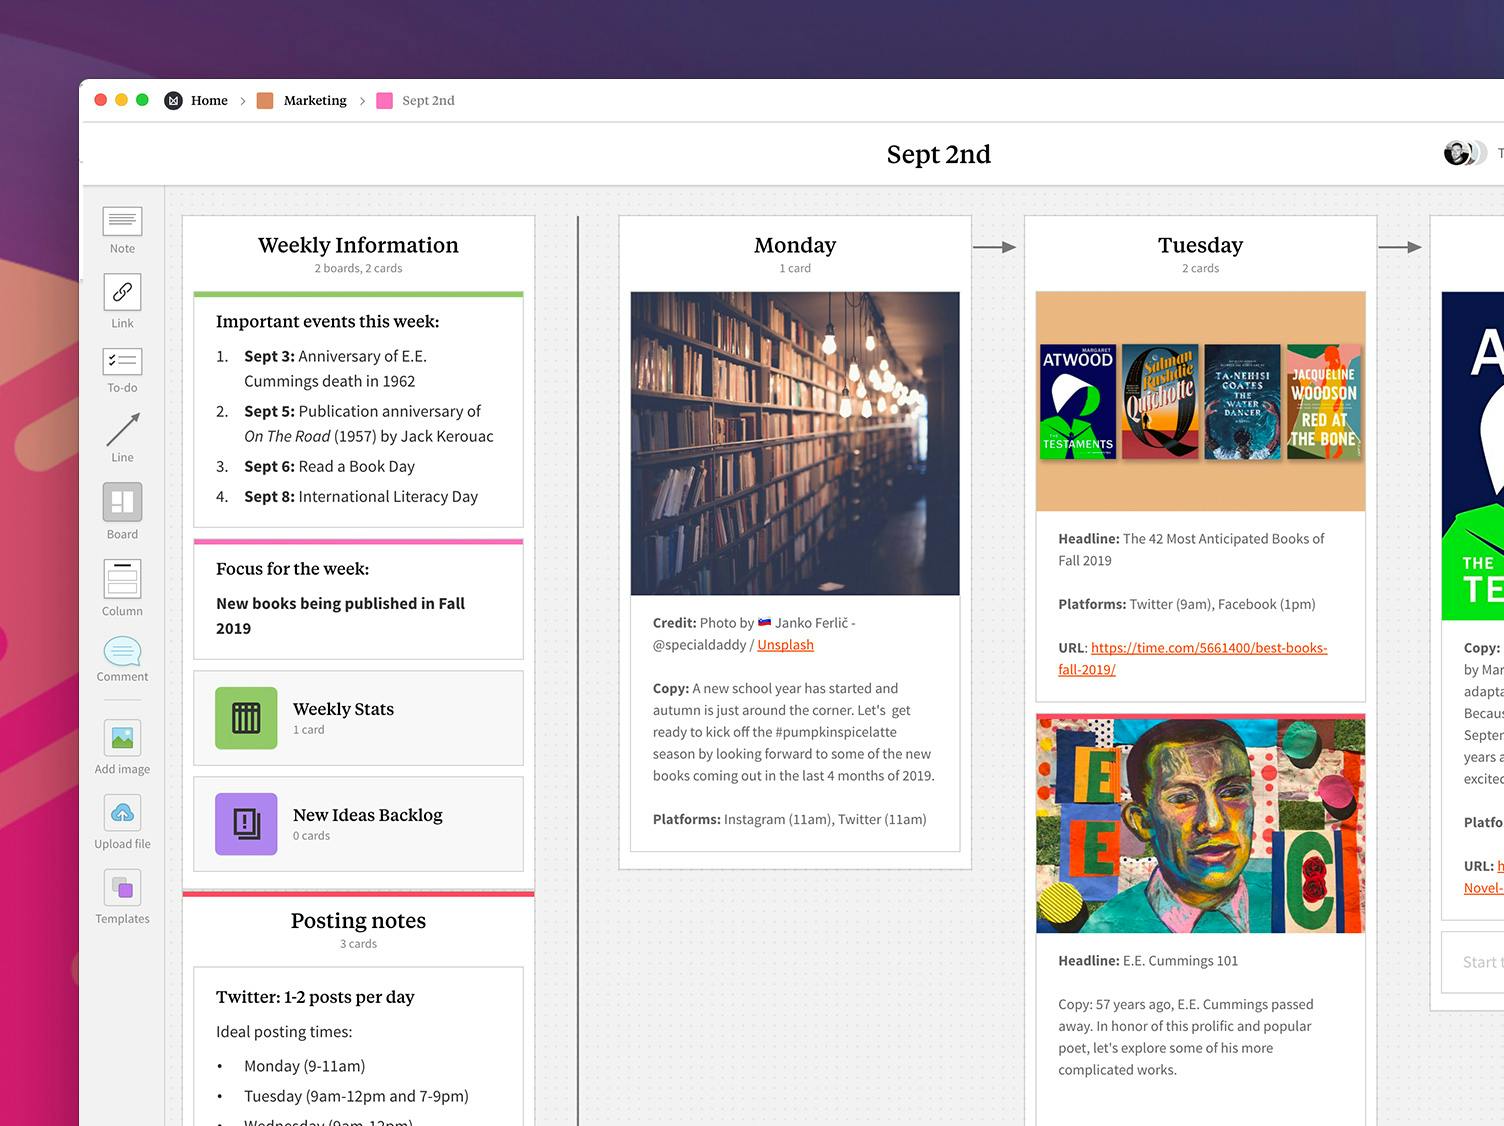Click the Milanote home logo icon

point(173,100)
